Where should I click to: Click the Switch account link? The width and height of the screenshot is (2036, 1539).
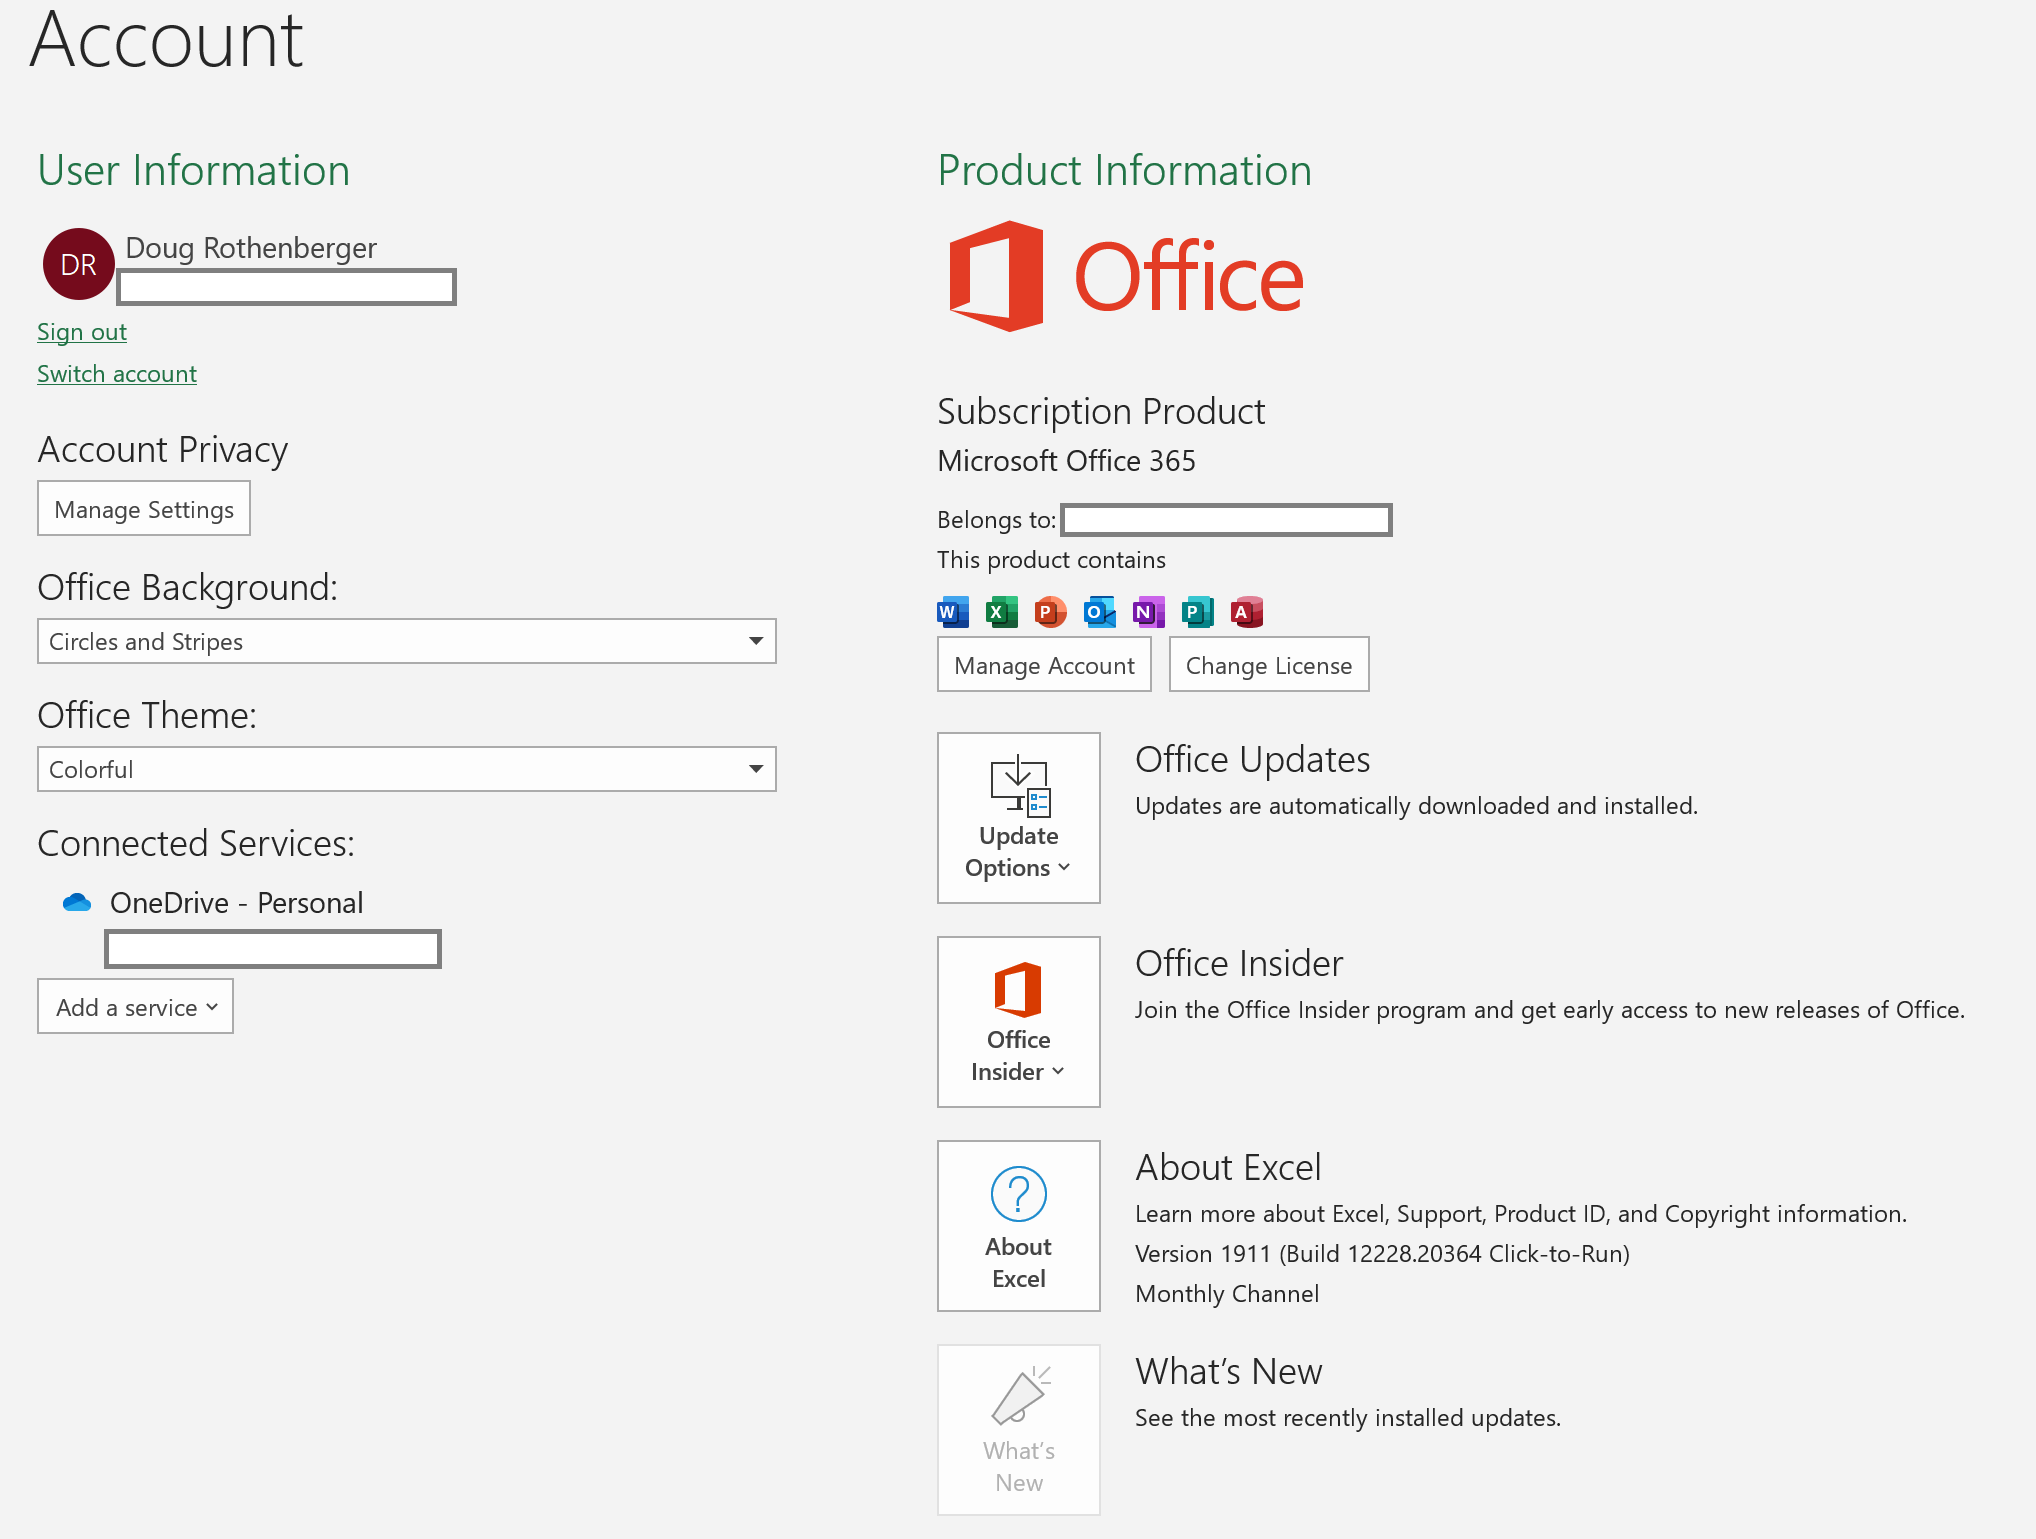(x=117, y=374)
